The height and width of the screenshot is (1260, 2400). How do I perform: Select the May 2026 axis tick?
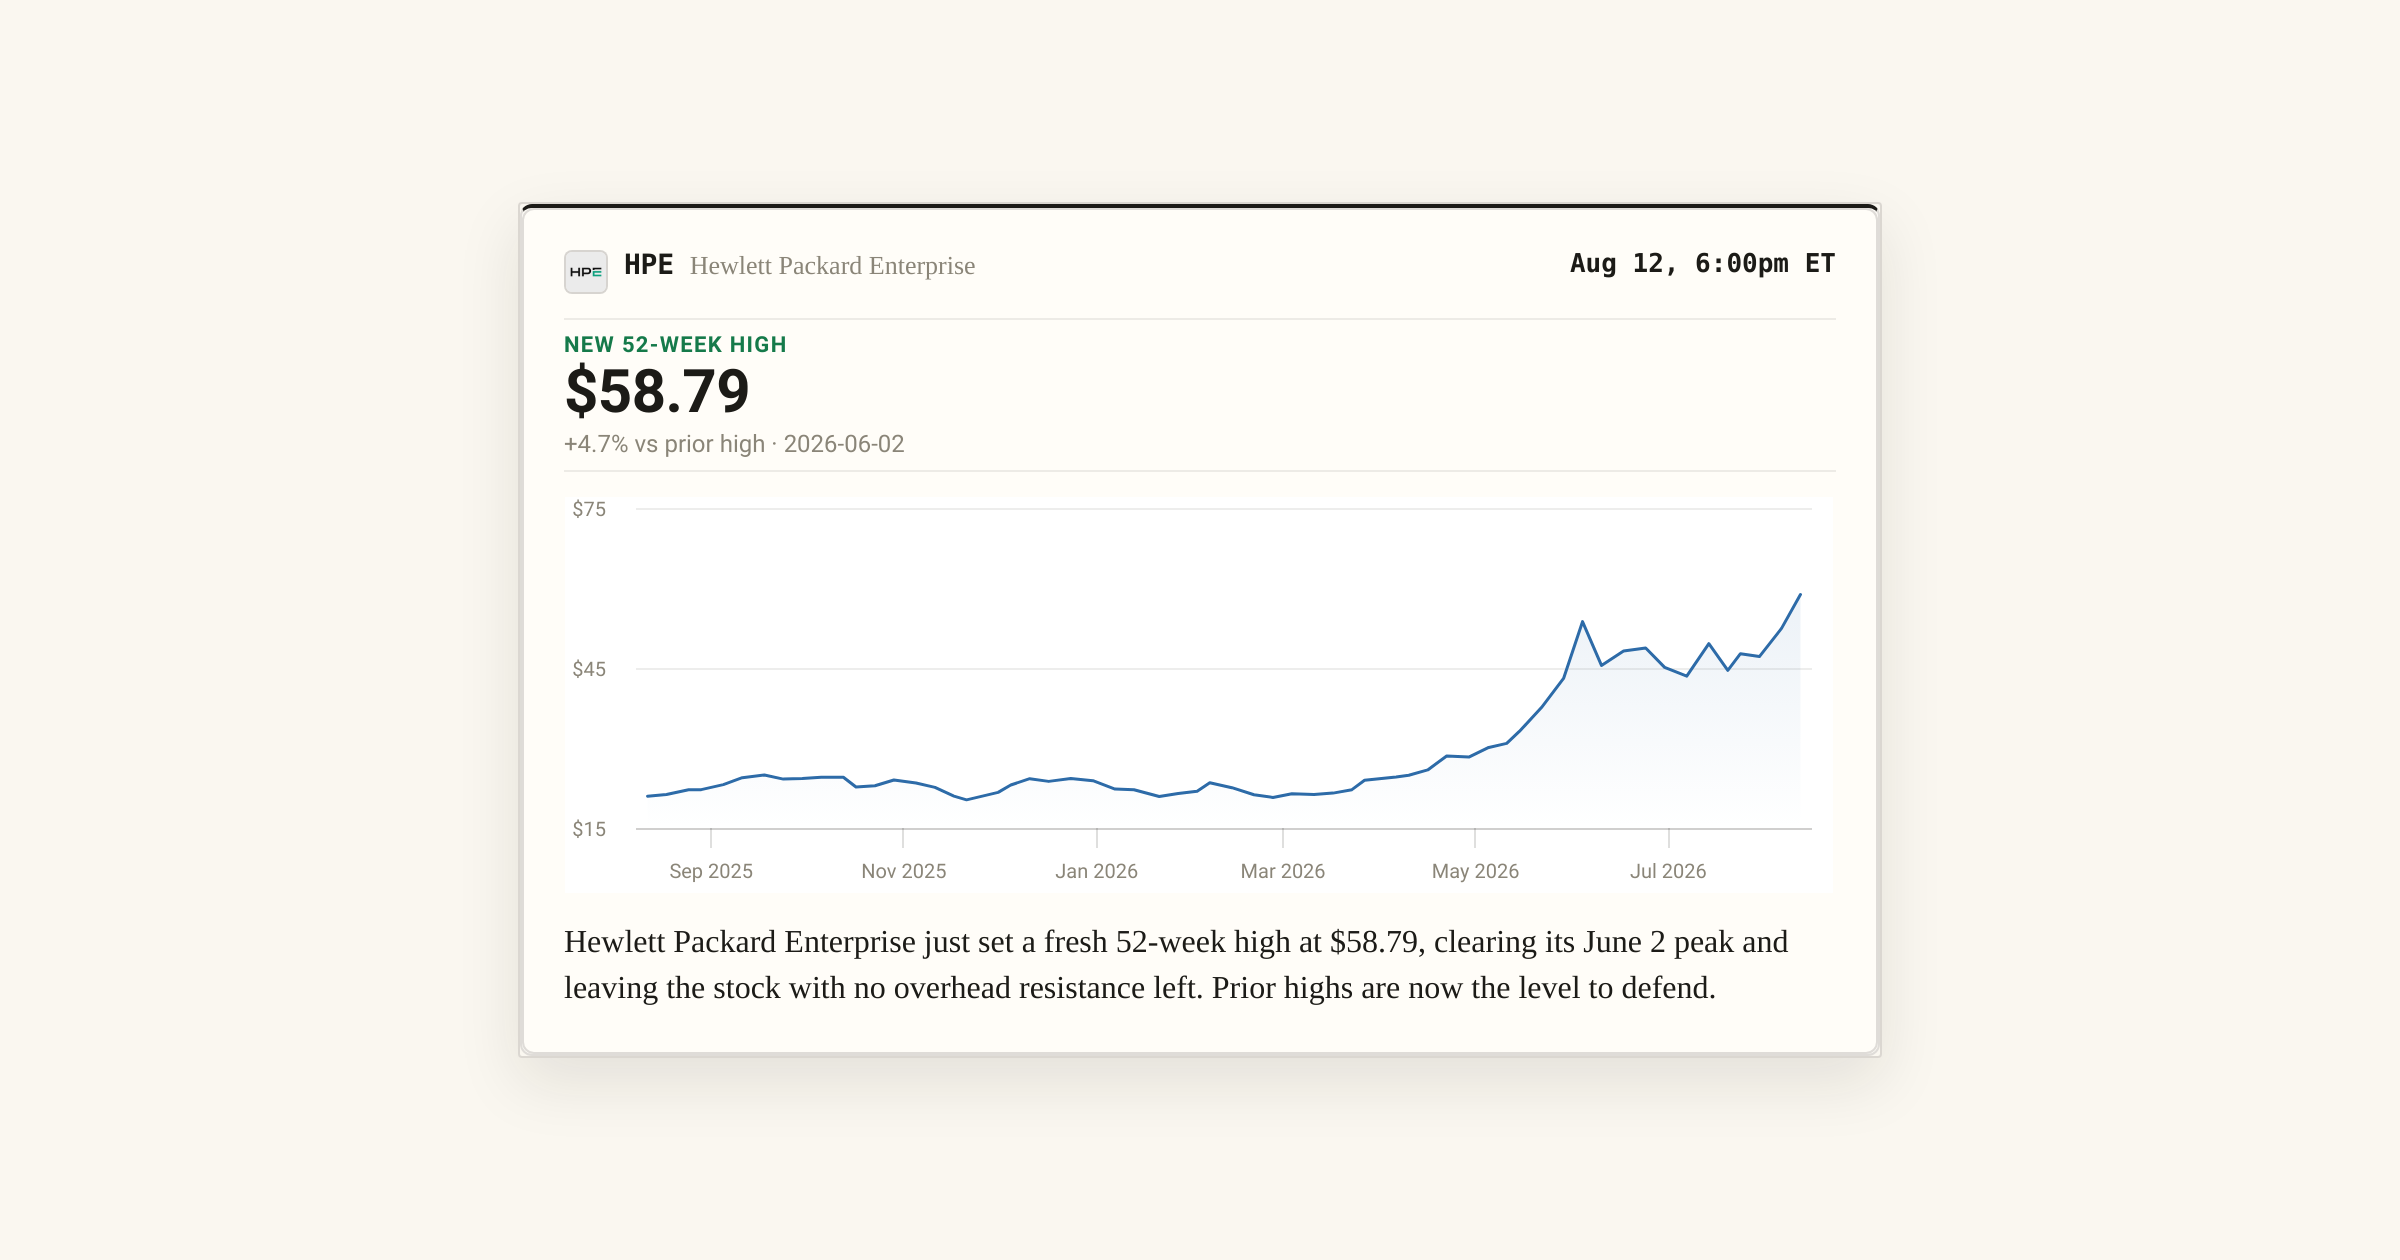pyautogui.click(x=1475, y=871)
